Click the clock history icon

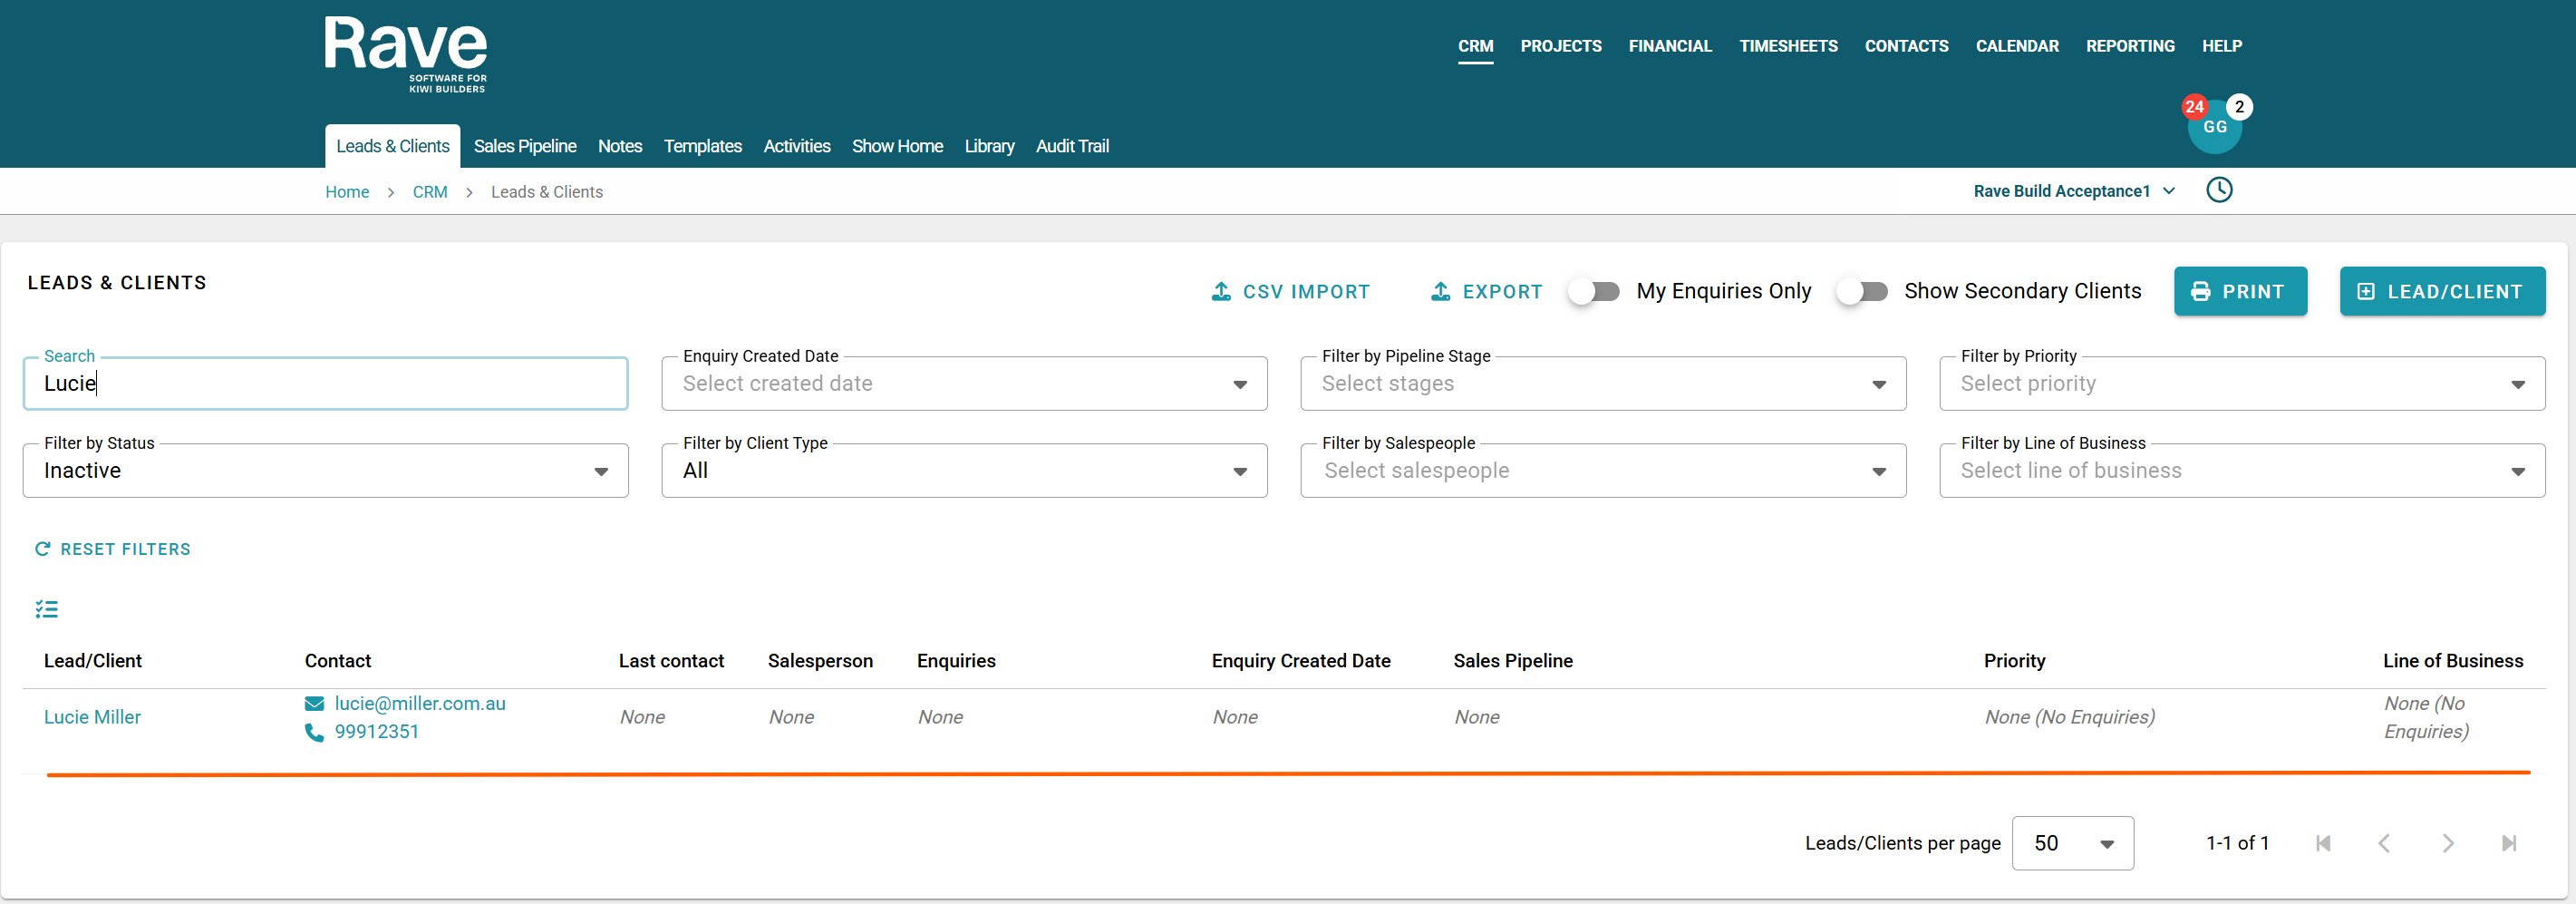tap(2218, 190)
